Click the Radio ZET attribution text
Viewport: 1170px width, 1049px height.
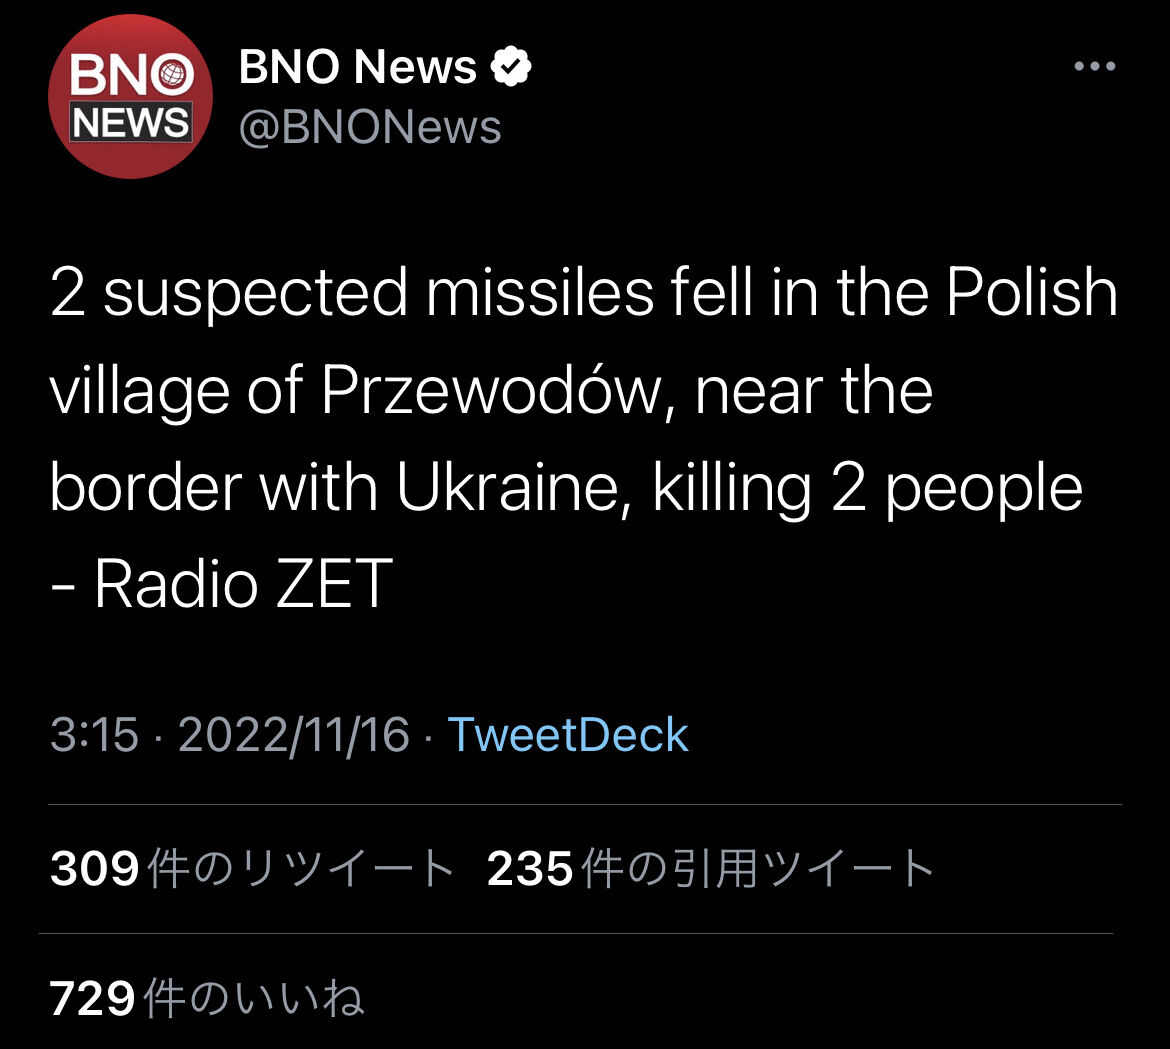tap(243, 584)
